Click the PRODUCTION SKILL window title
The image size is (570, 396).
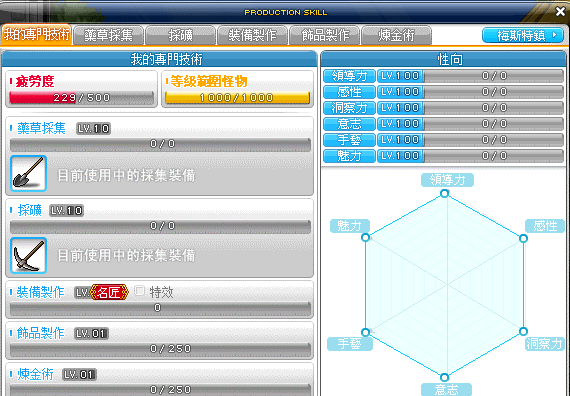pyautogui.click(x=286, y=12)
